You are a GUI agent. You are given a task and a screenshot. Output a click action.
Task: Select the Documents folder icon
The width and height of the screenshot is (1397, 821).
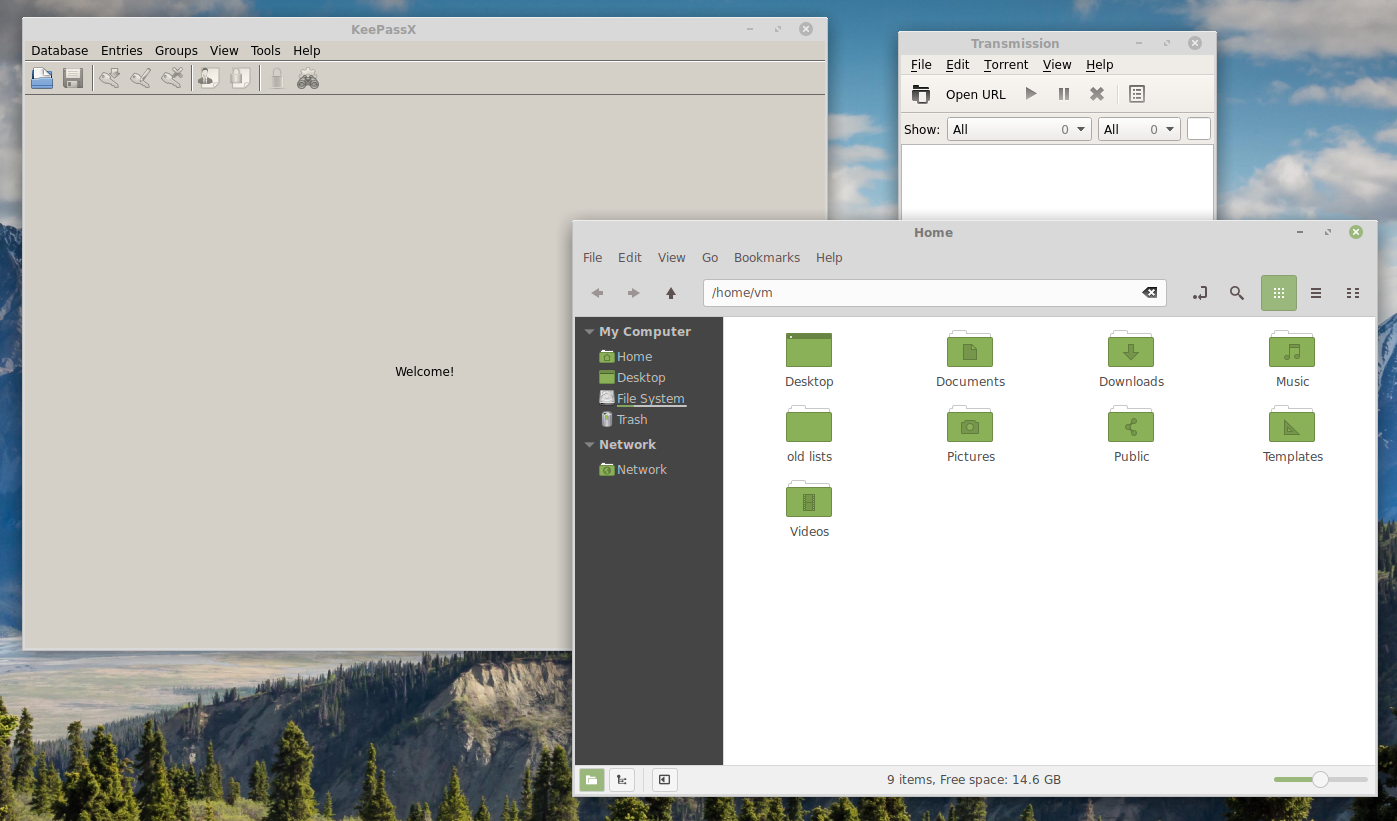pos(970,350)
